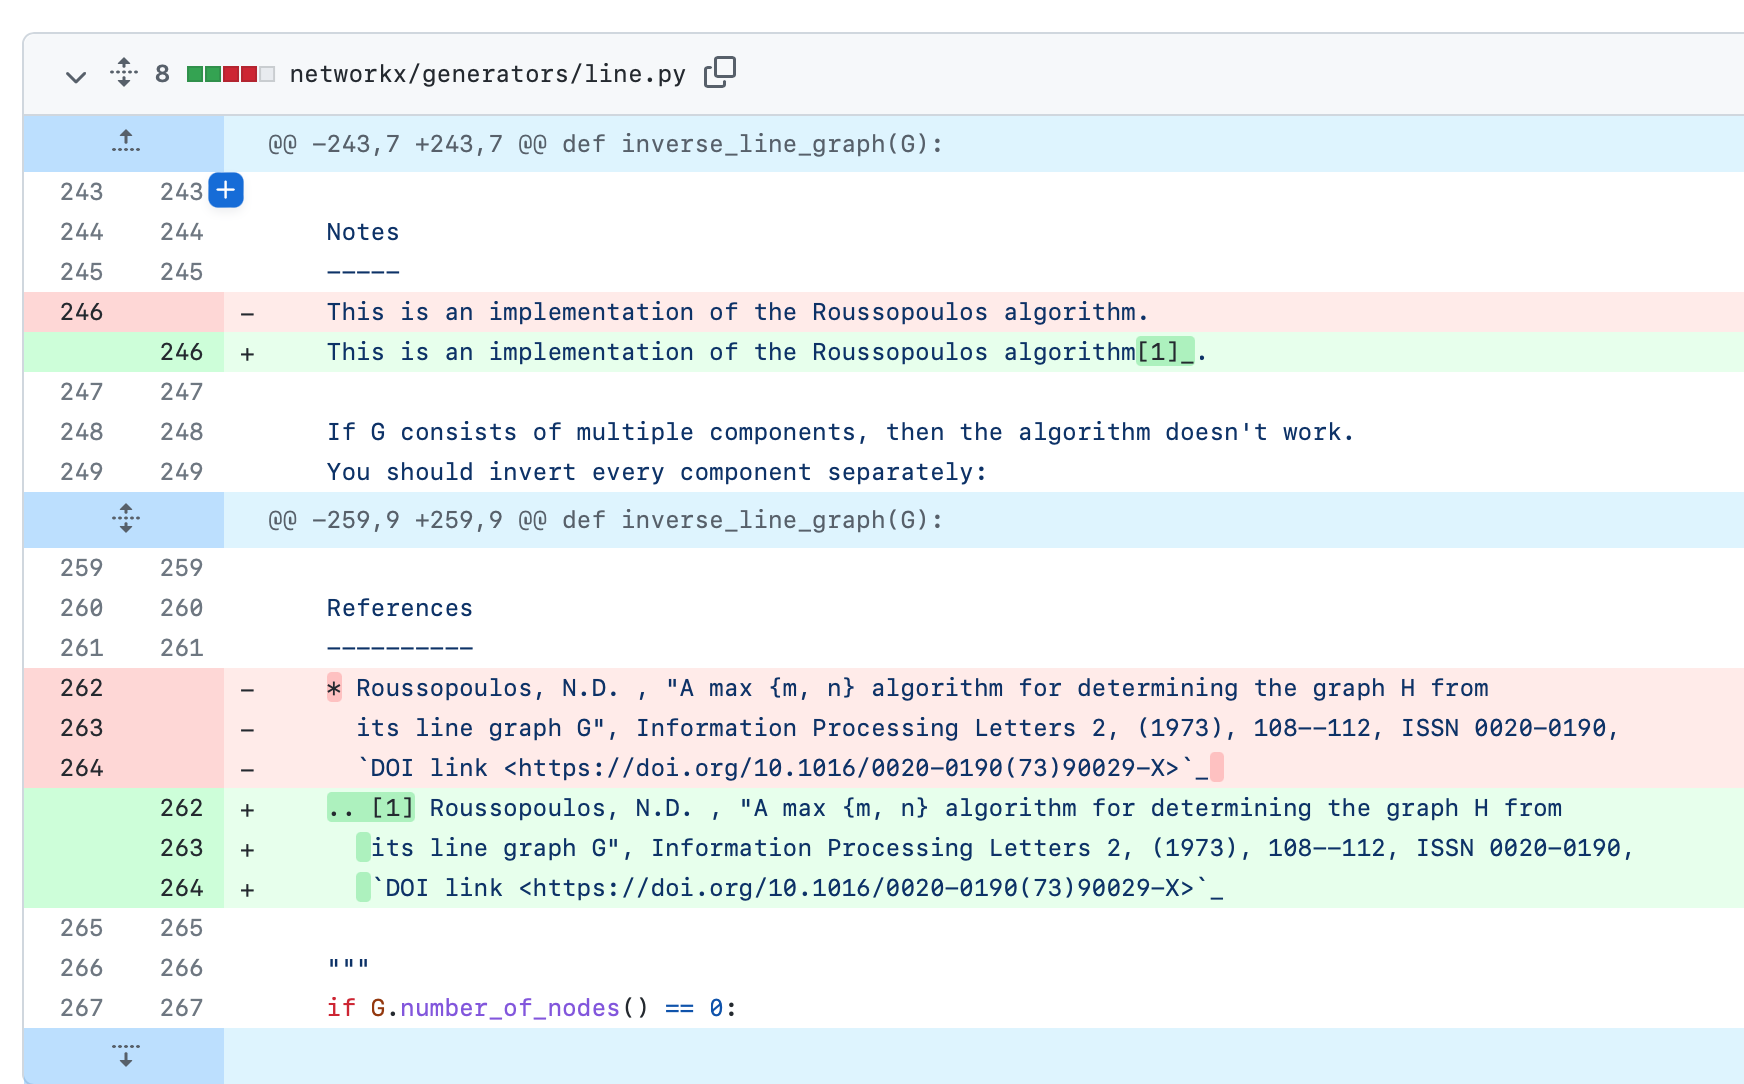Click the hunk header starting with -259,9
1744x1084 pixels.
pyautogui.click(x=605, y=520)
